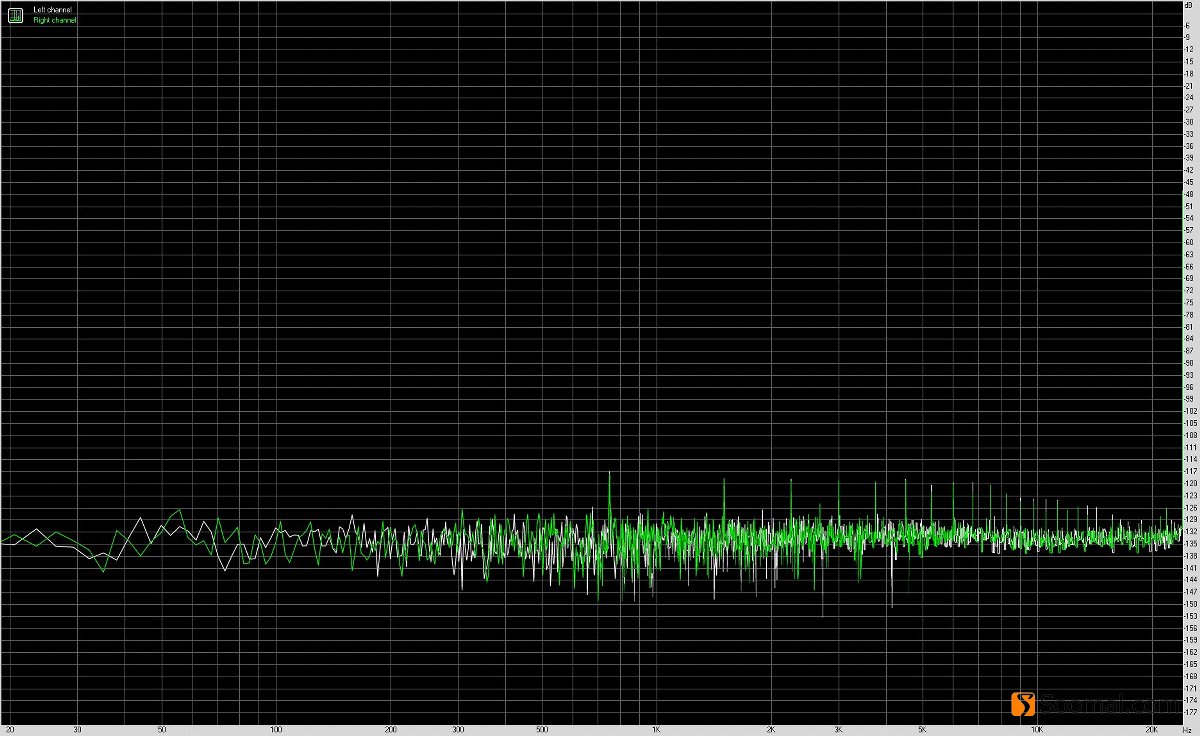Select the green Right channel legend label
This screenshot has height=736, width=1200.
click(54, 19)
